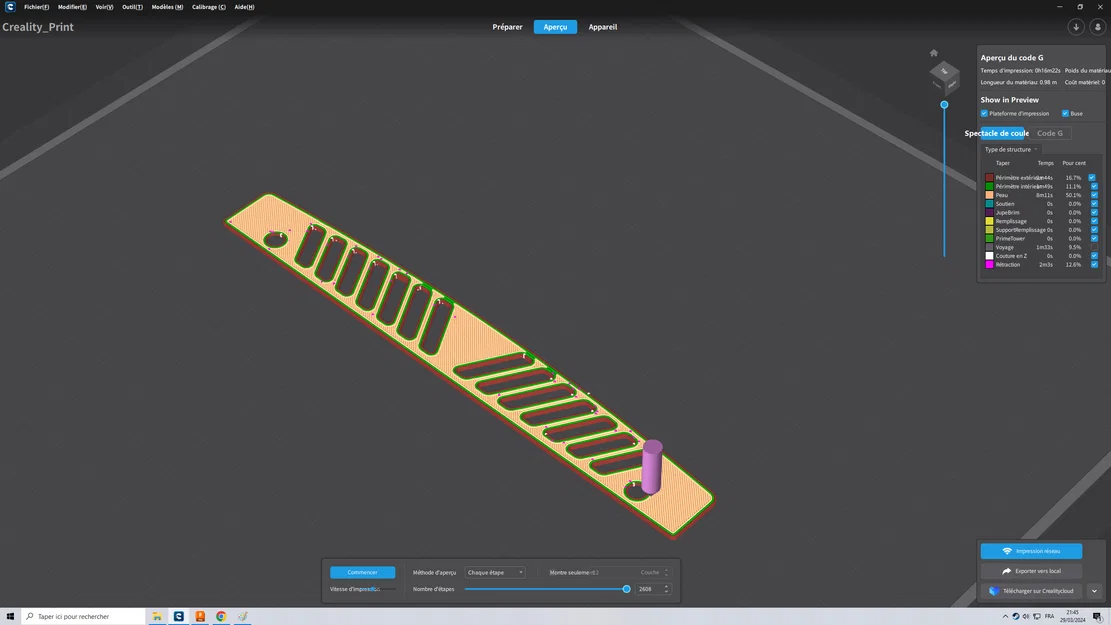The height and width of the screenshot is (625, 1111).
Task: Click the user account icon top right
Action: pyautogui.click(x=1097, y=26)
